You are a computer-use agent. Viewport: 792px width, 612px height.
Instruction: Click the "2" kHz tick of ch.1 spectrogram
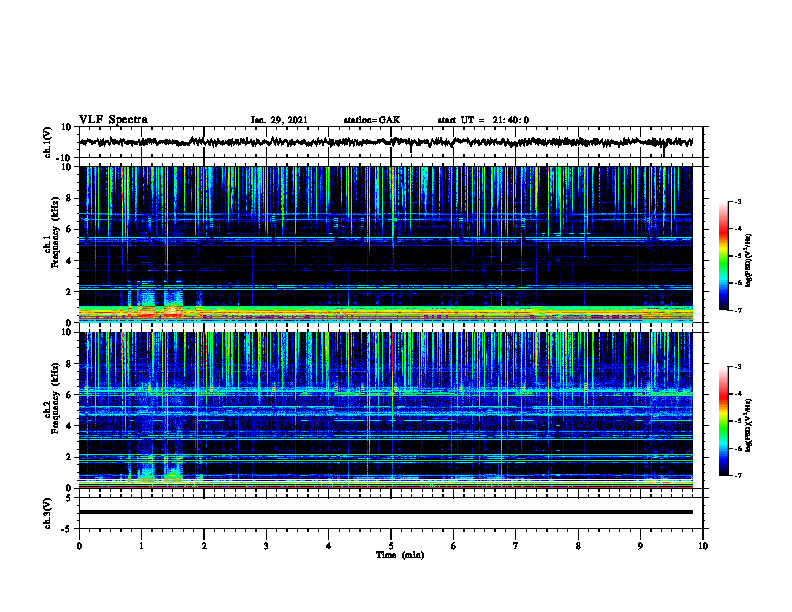[x=69, y=292]
